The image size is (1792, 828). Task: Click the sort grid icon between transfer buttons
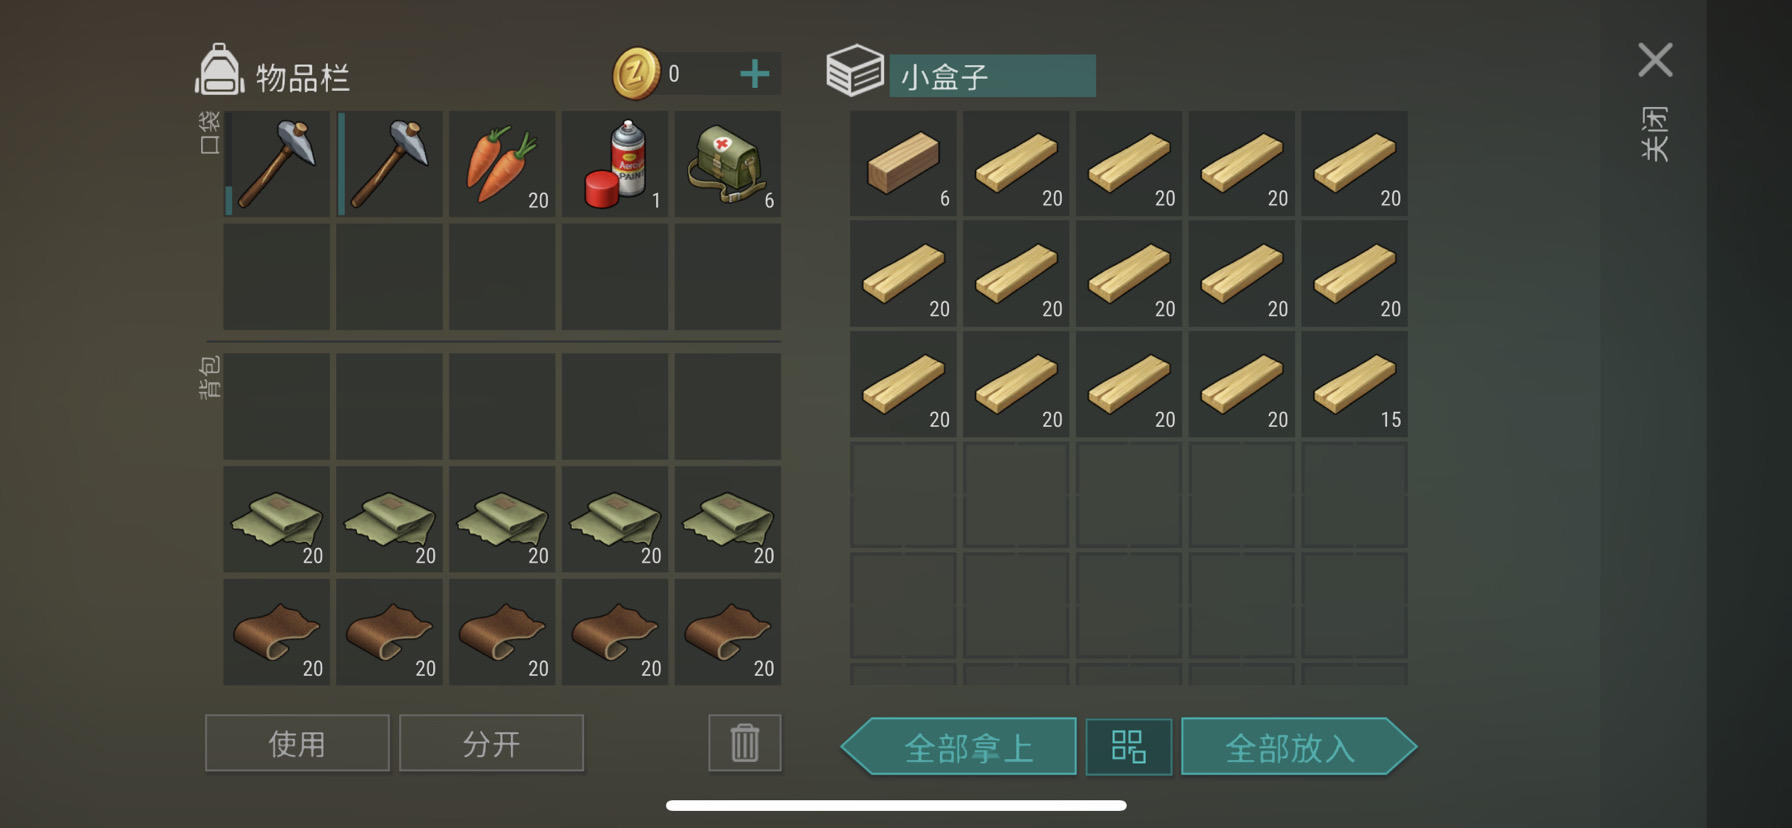coord(1129,747)
